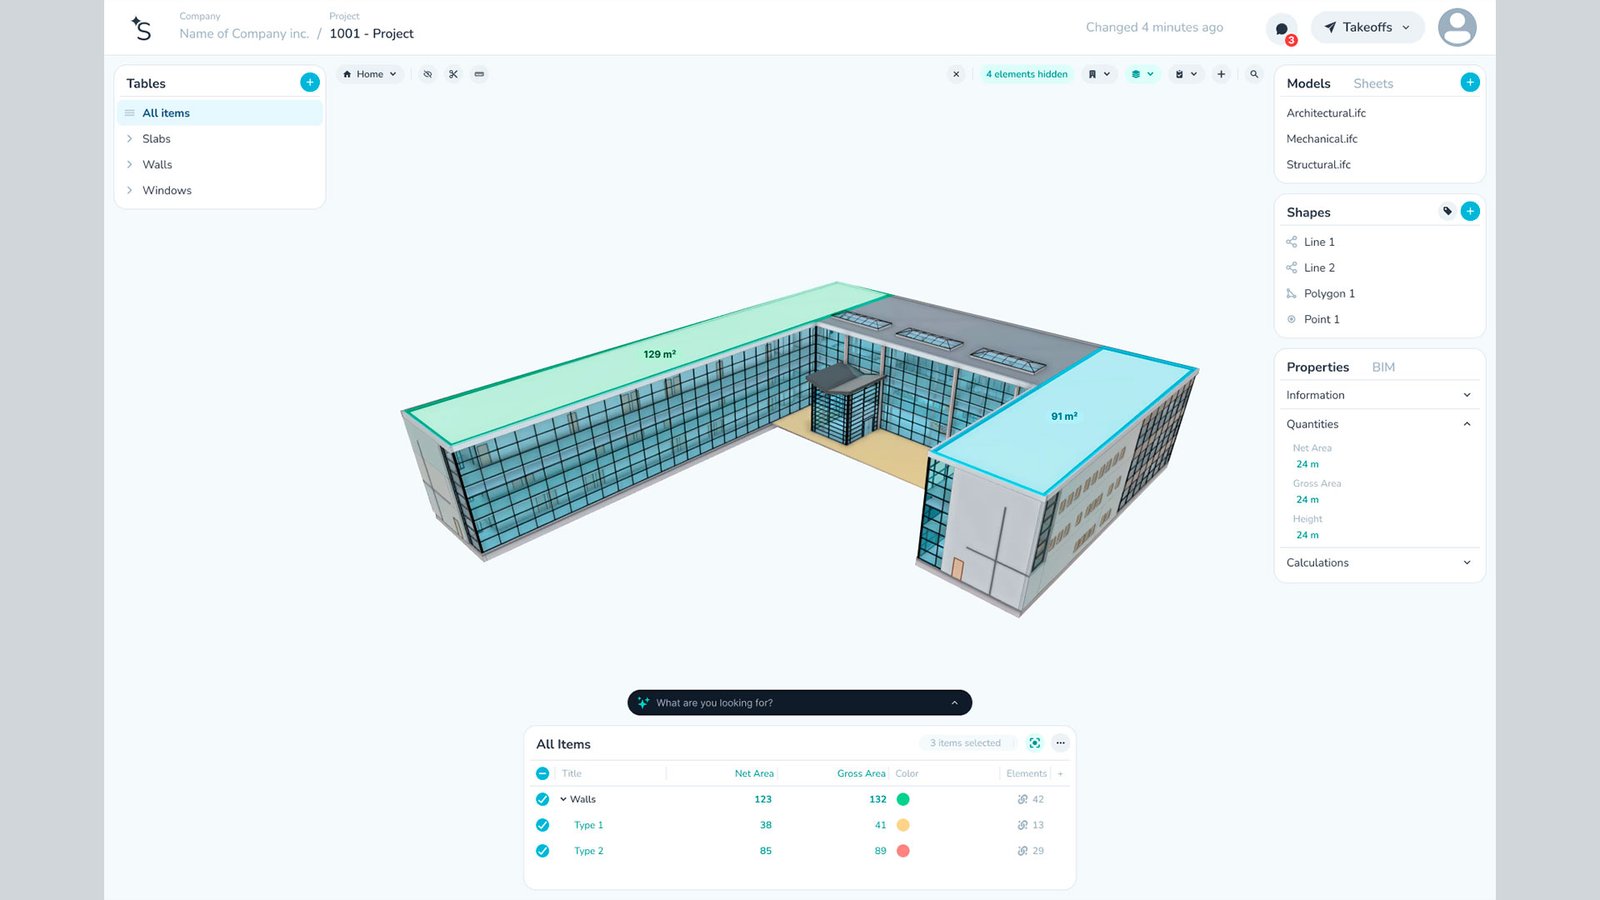This screenshot has height=900, width=1600.
Task: Uncheck the Walls row checkbox
Action: point(542,799)
